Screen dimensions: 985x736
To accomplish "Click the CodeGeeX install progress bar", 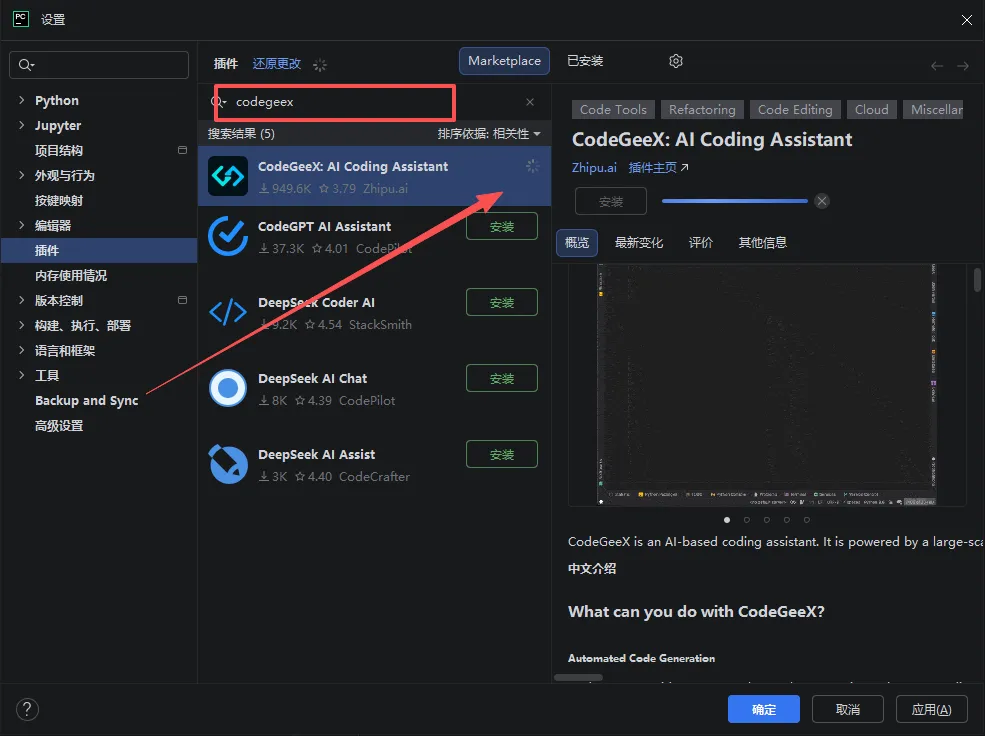I will pos(734,201).
